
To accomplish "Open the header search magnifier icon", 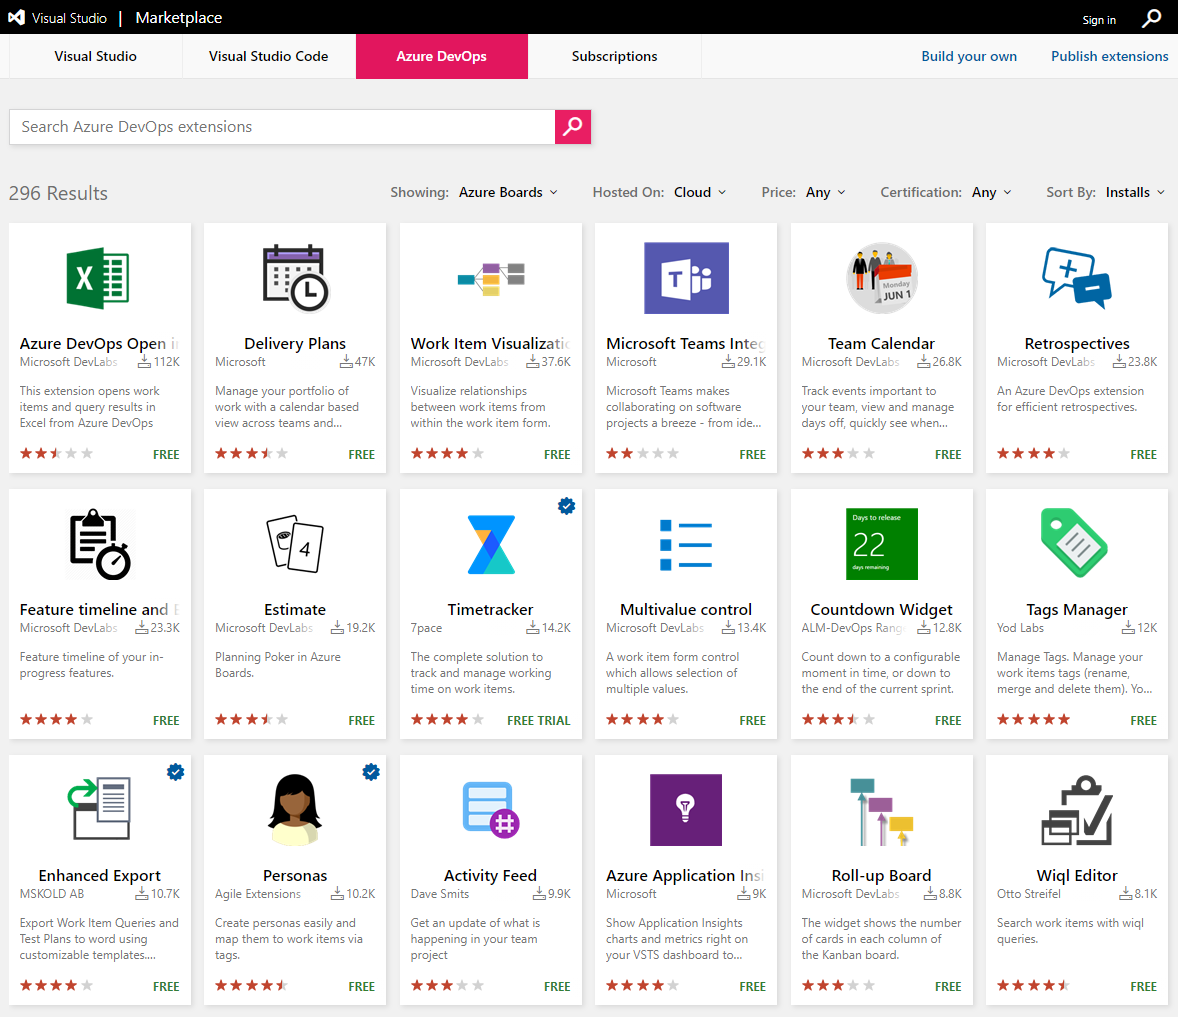I will [1151, 18].
